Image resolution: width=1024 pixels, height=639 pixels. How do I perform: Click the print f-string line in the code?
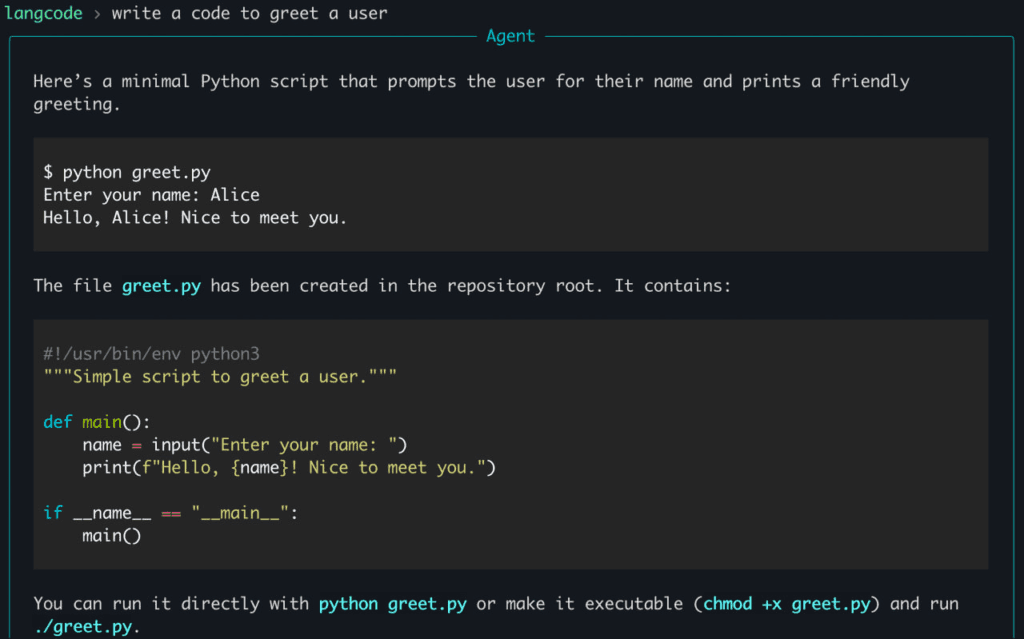click(x=289, y=467)
